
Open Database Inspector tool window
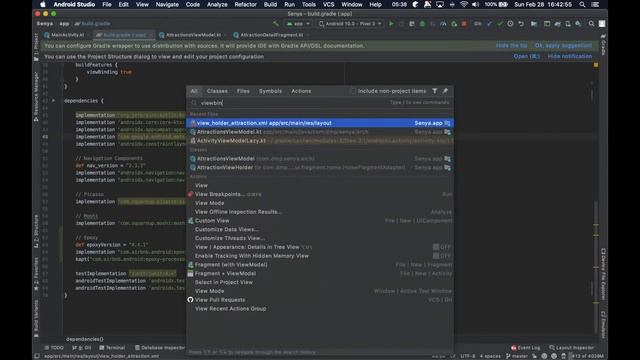pyautogui.click(x=160, y=348)
